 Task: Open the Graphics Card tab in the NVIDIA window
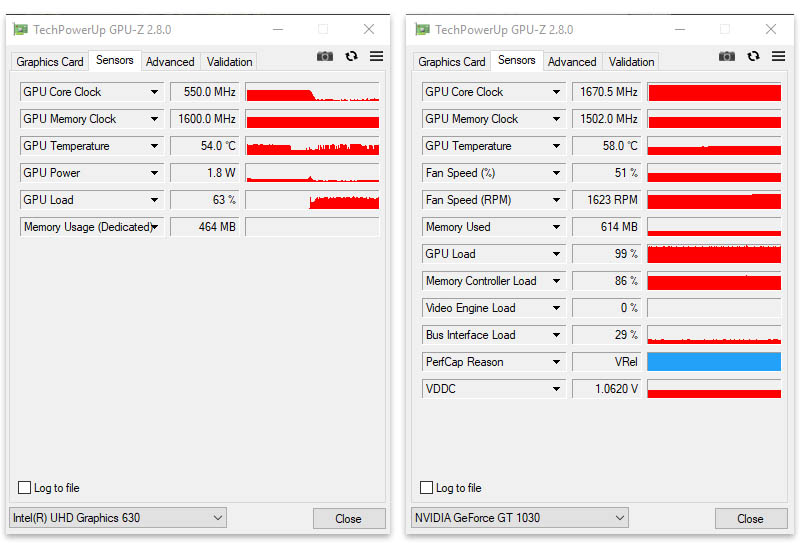[452, 62]
